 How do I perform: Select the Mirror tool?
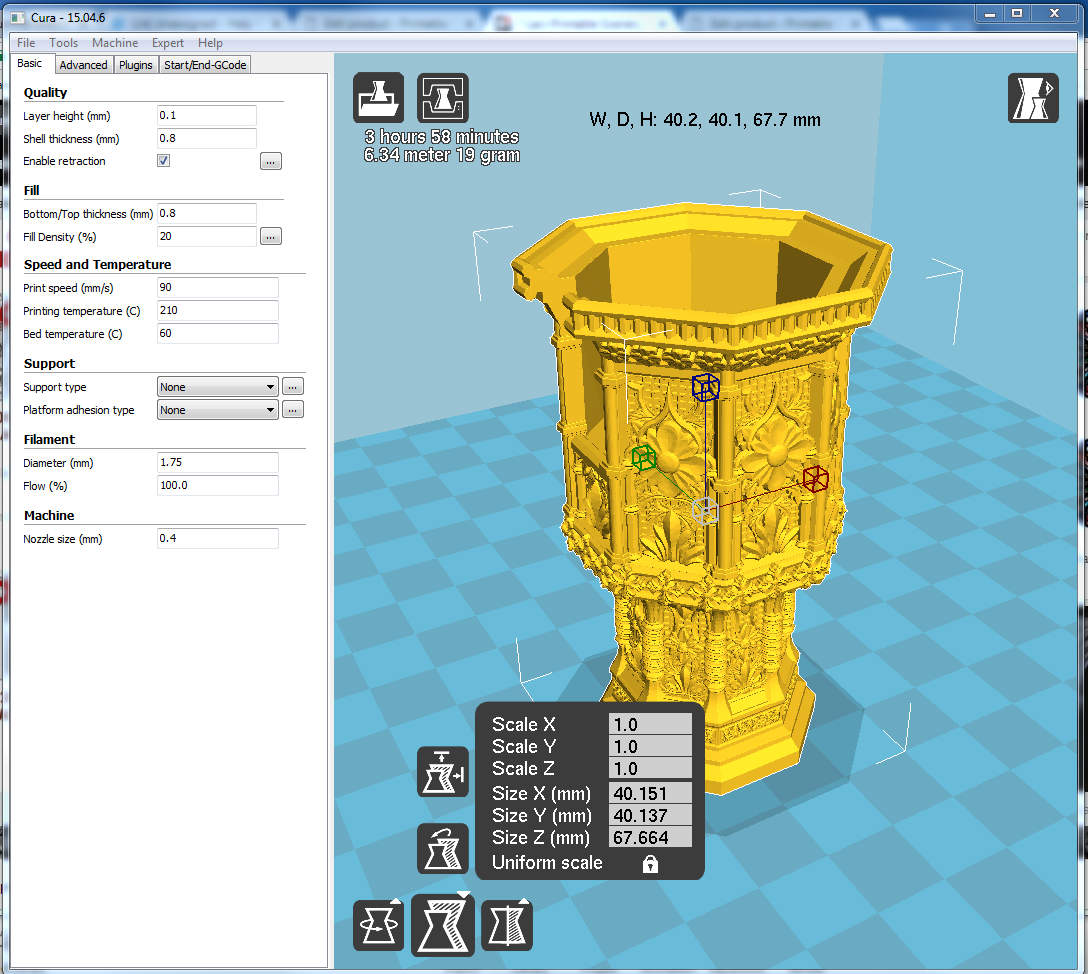pos(507,925)
